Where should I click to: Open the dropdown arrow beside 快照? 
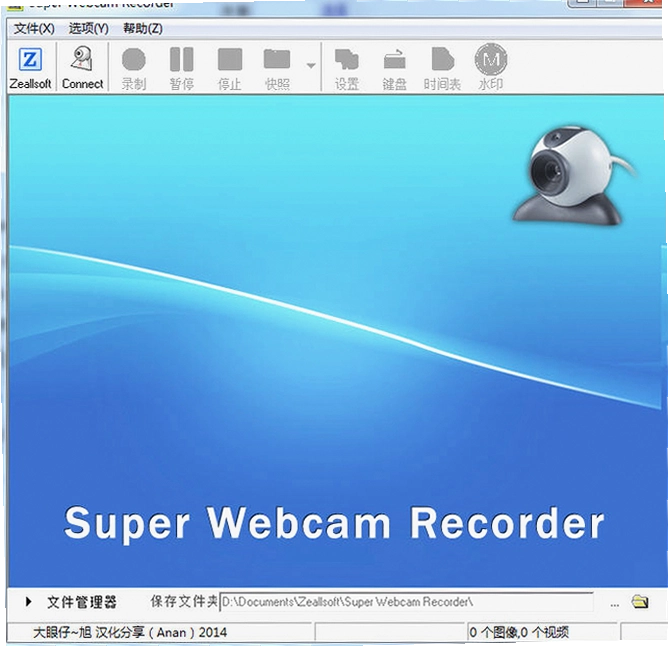coord(311,66)
